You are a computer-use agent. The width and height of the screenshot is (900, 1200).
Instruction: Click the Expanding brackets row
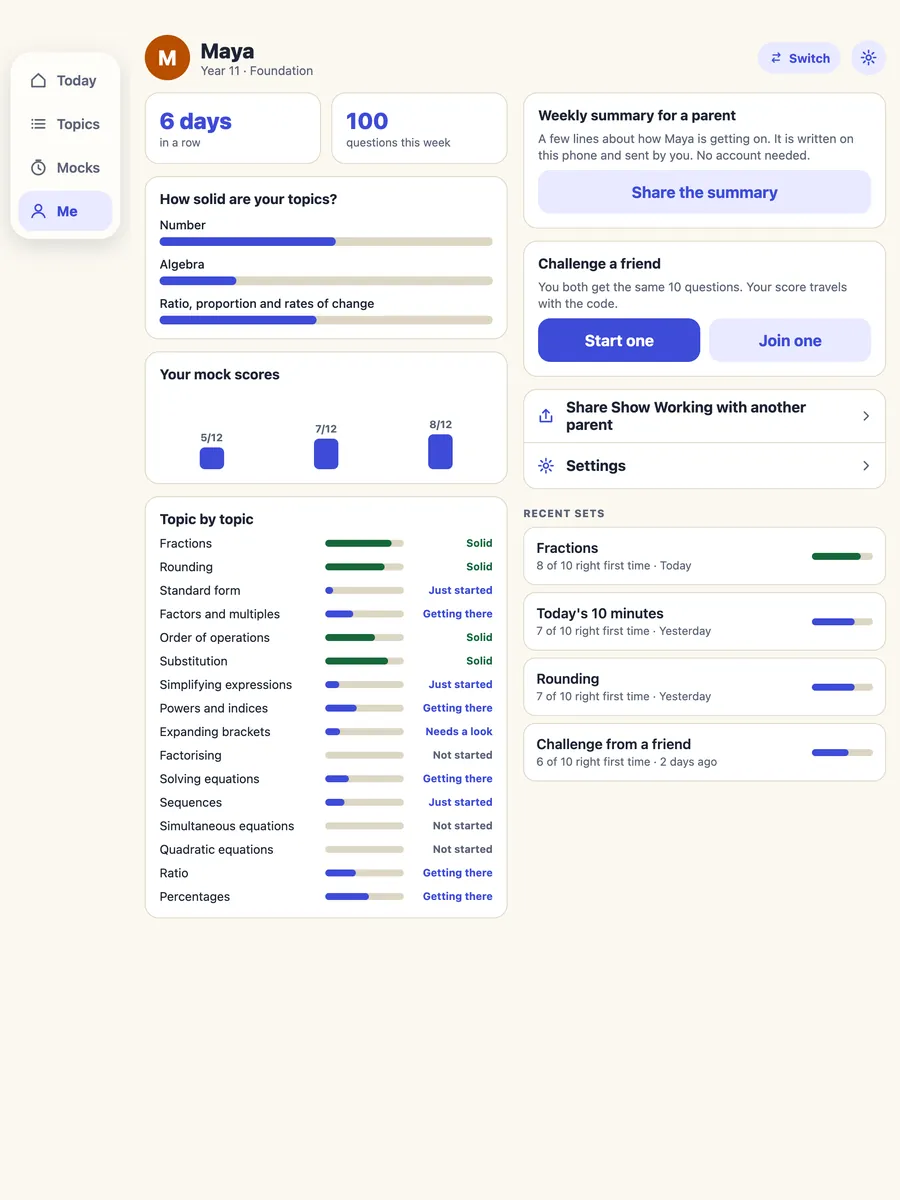click(326, 732)
